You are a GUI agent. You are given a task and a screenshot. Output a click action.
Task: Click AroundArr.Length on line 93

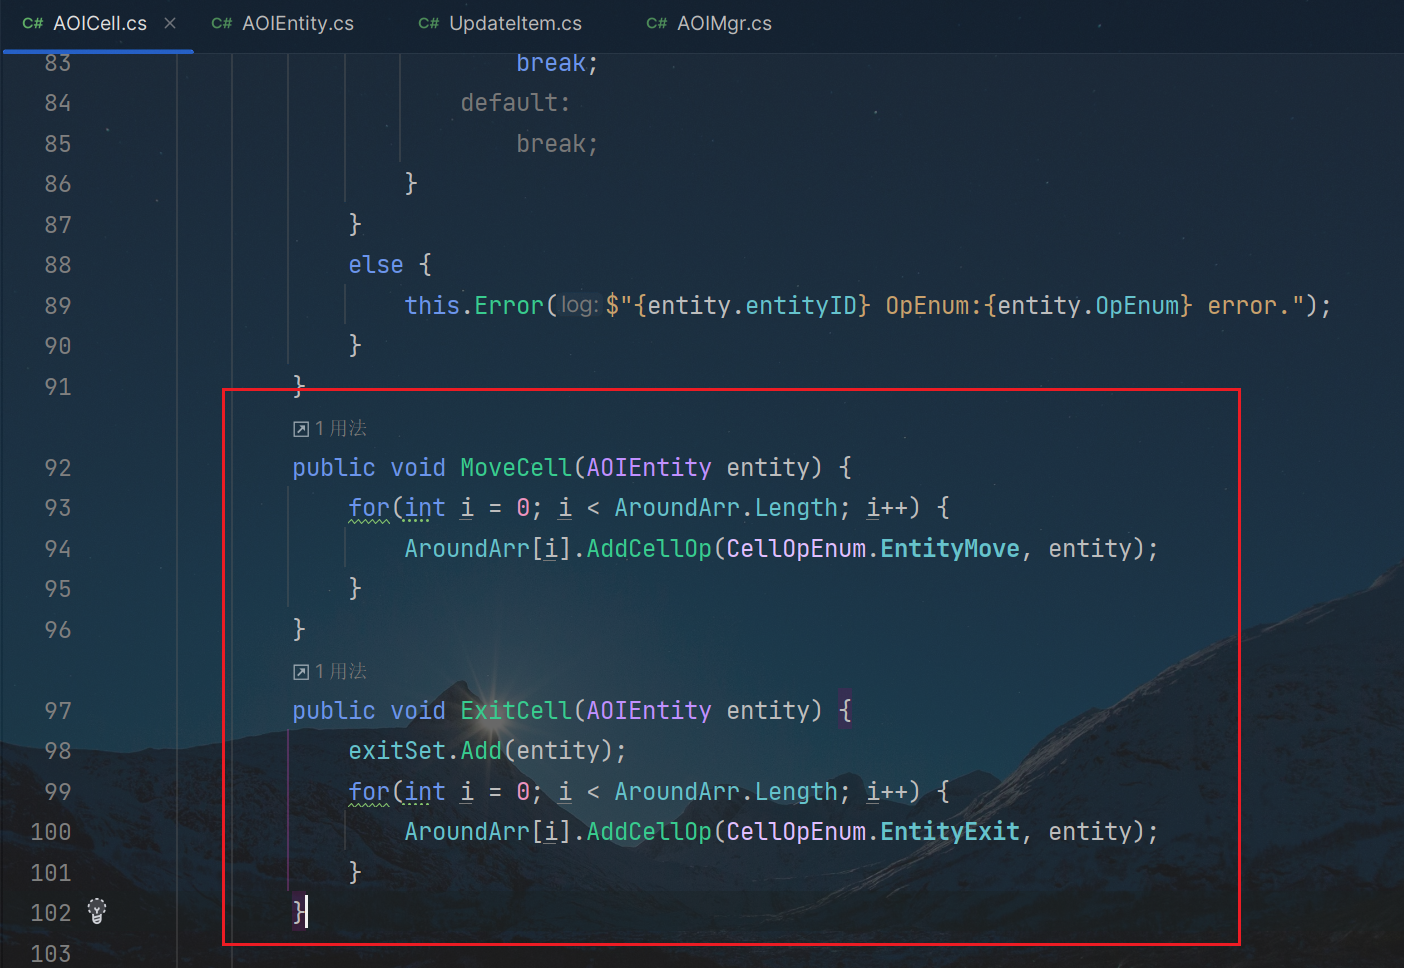point(726,508)
